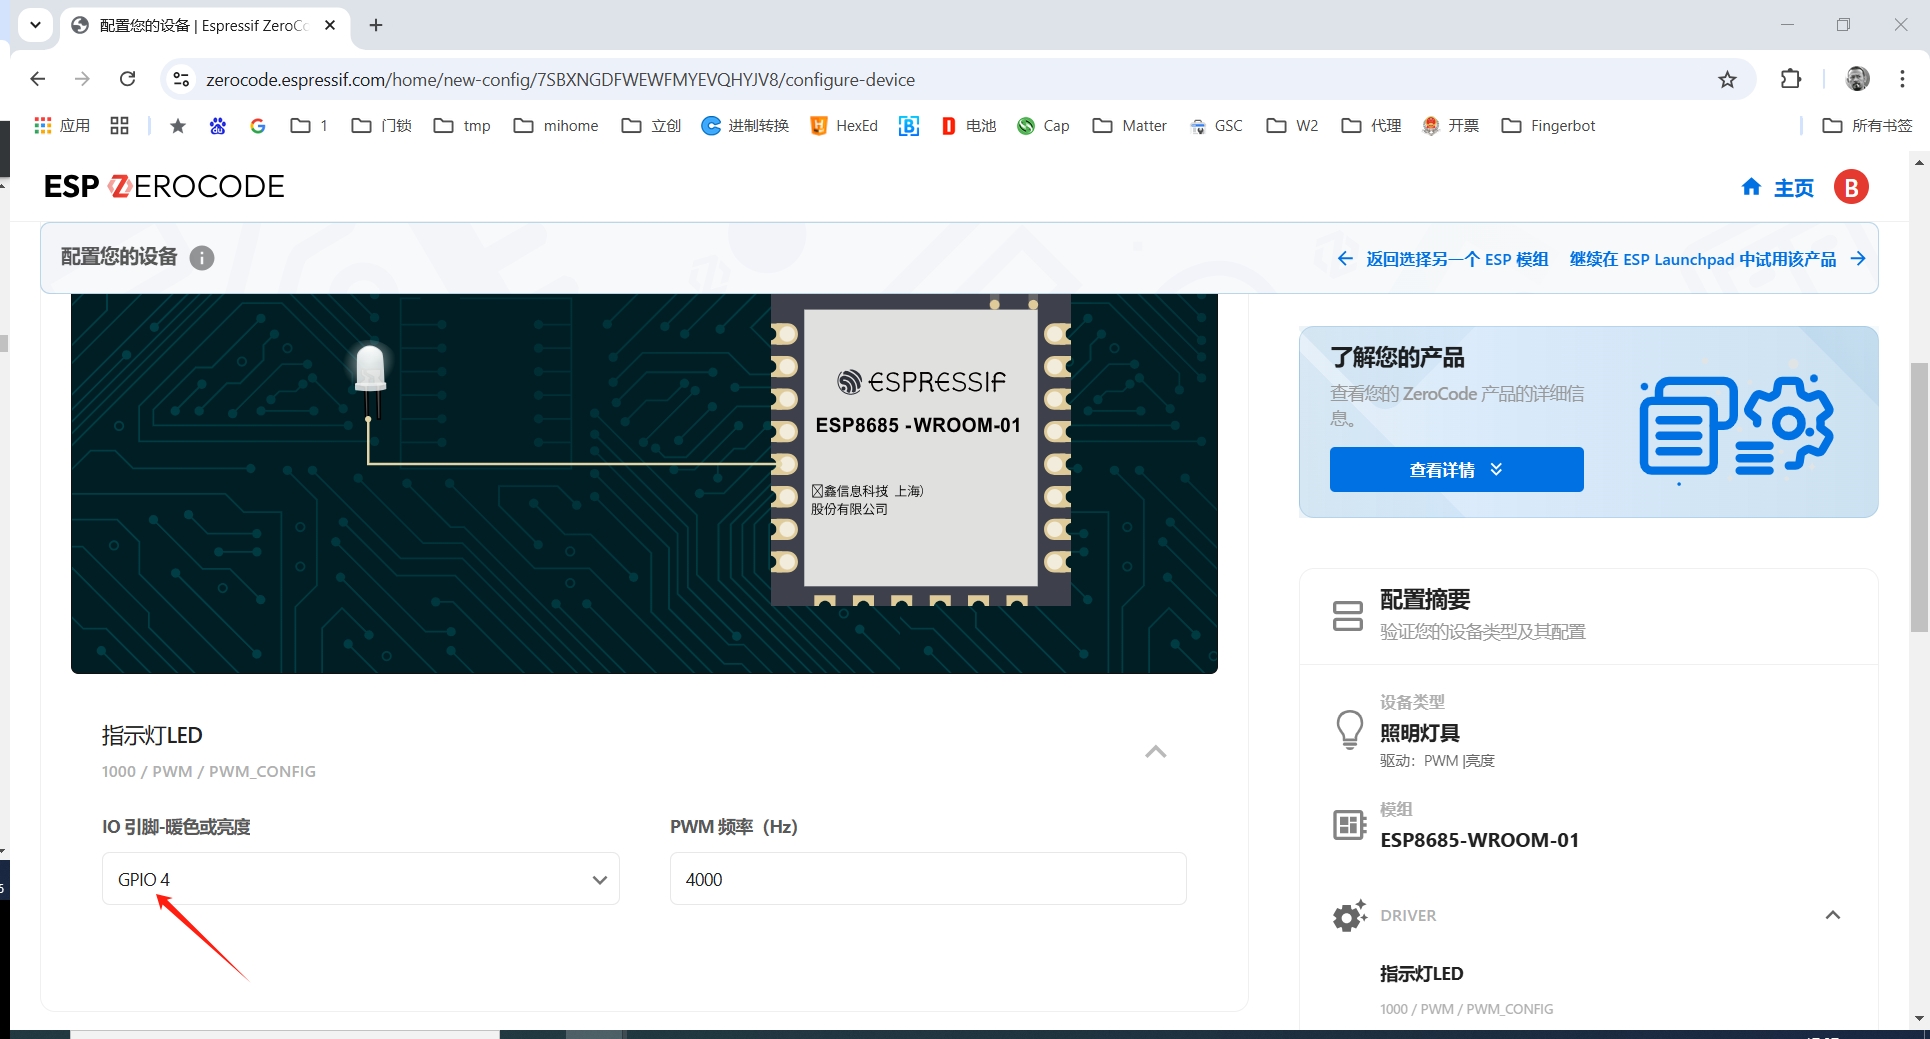Open a new browser tab
This screenshot has width=1930, height=1039.
pyautogui.click(x=376, y=25)
